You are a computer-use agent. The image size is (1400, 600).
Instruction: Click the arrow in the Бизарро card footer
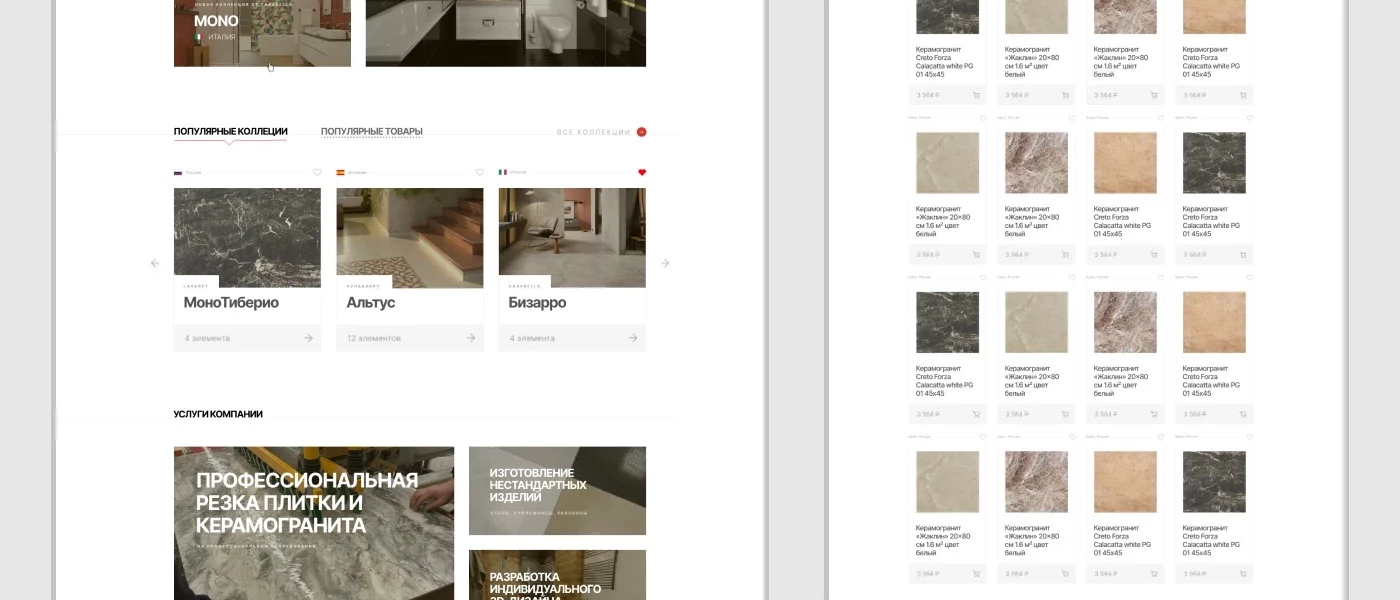633,338
